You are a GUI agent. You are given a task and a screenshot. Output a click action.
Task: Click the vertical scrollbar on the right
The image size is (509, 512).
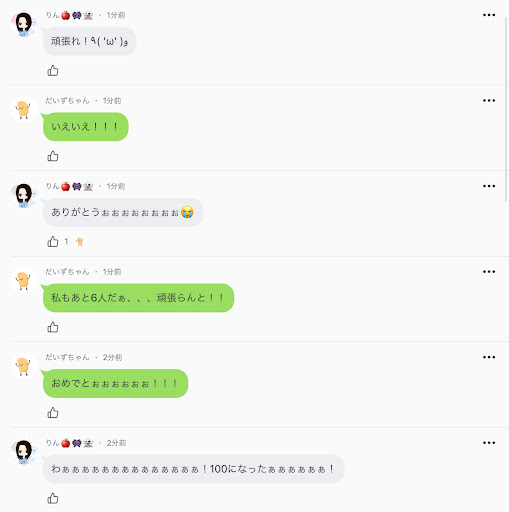click(x=507, y=108)
